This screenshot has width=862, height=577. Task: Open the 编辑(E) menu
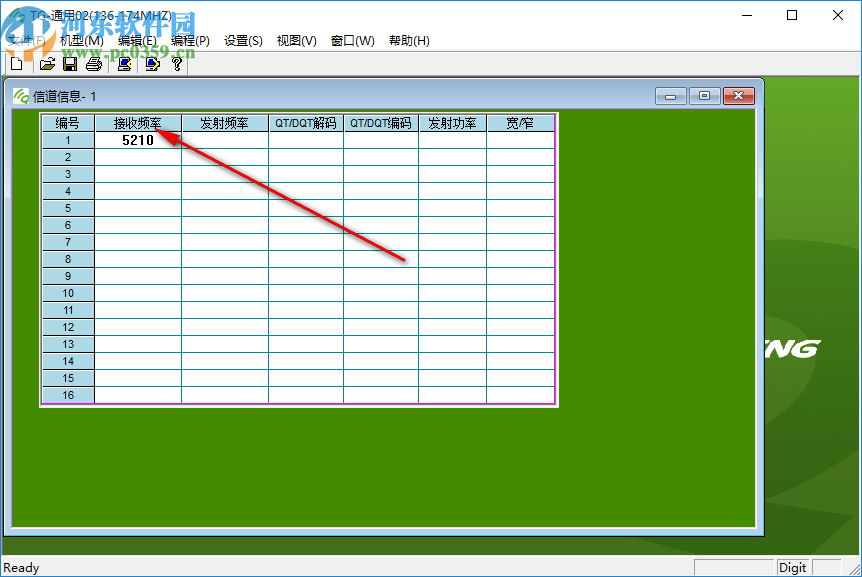point(137,41)
